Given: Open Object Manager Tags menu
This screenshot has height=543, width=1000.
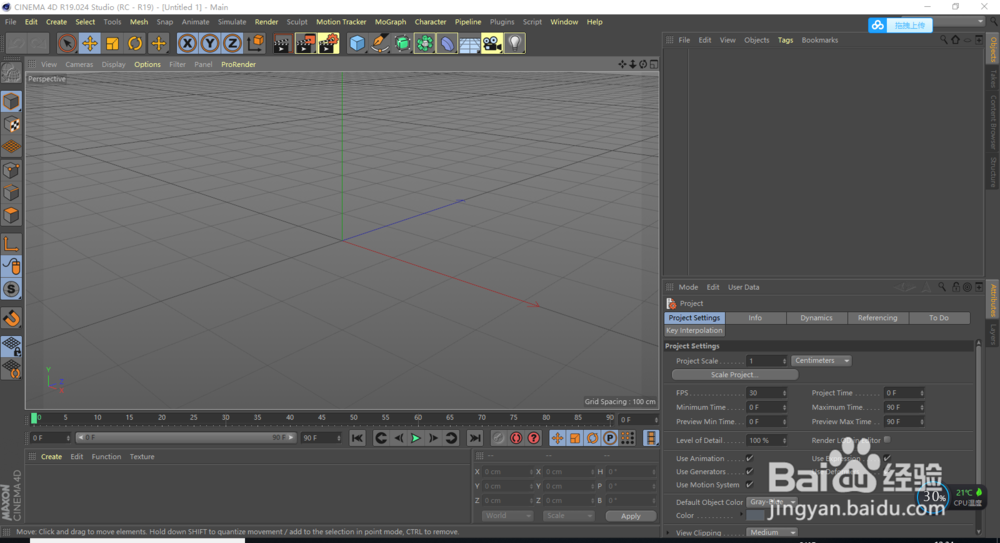Looking at the screenshot, I should pos(785,40).
